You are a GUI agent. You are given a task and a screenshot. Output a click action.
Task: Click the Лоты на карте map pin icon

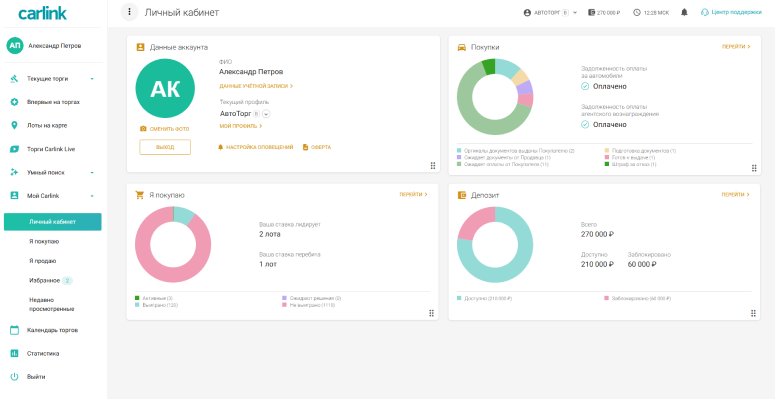pyautogui.click(x=14, y=125)
